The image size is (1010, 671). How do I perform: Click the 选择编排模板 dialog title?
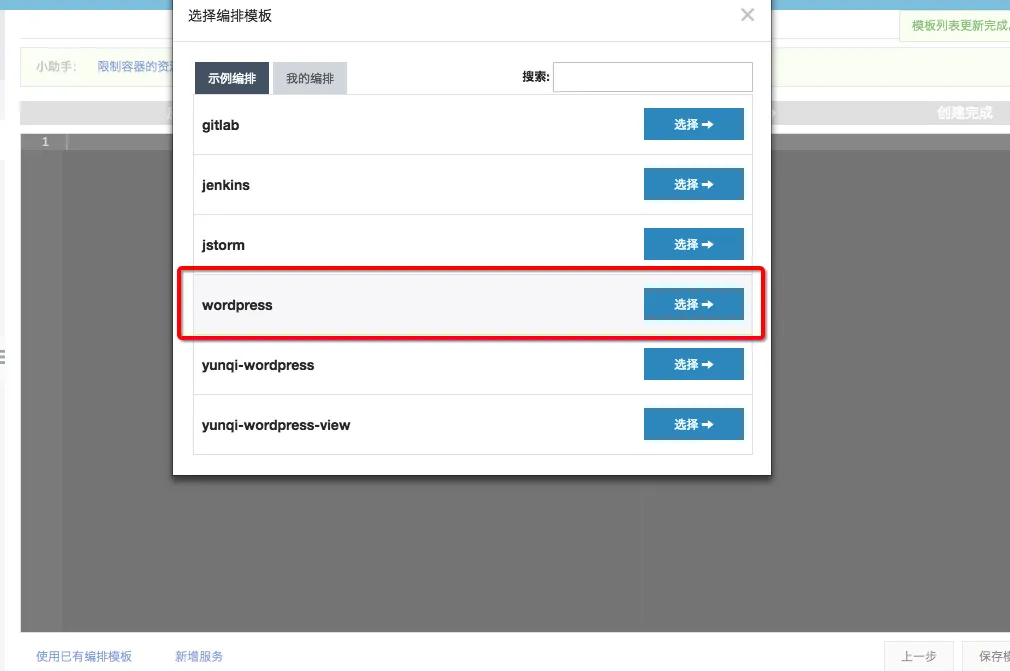point(230,15)
